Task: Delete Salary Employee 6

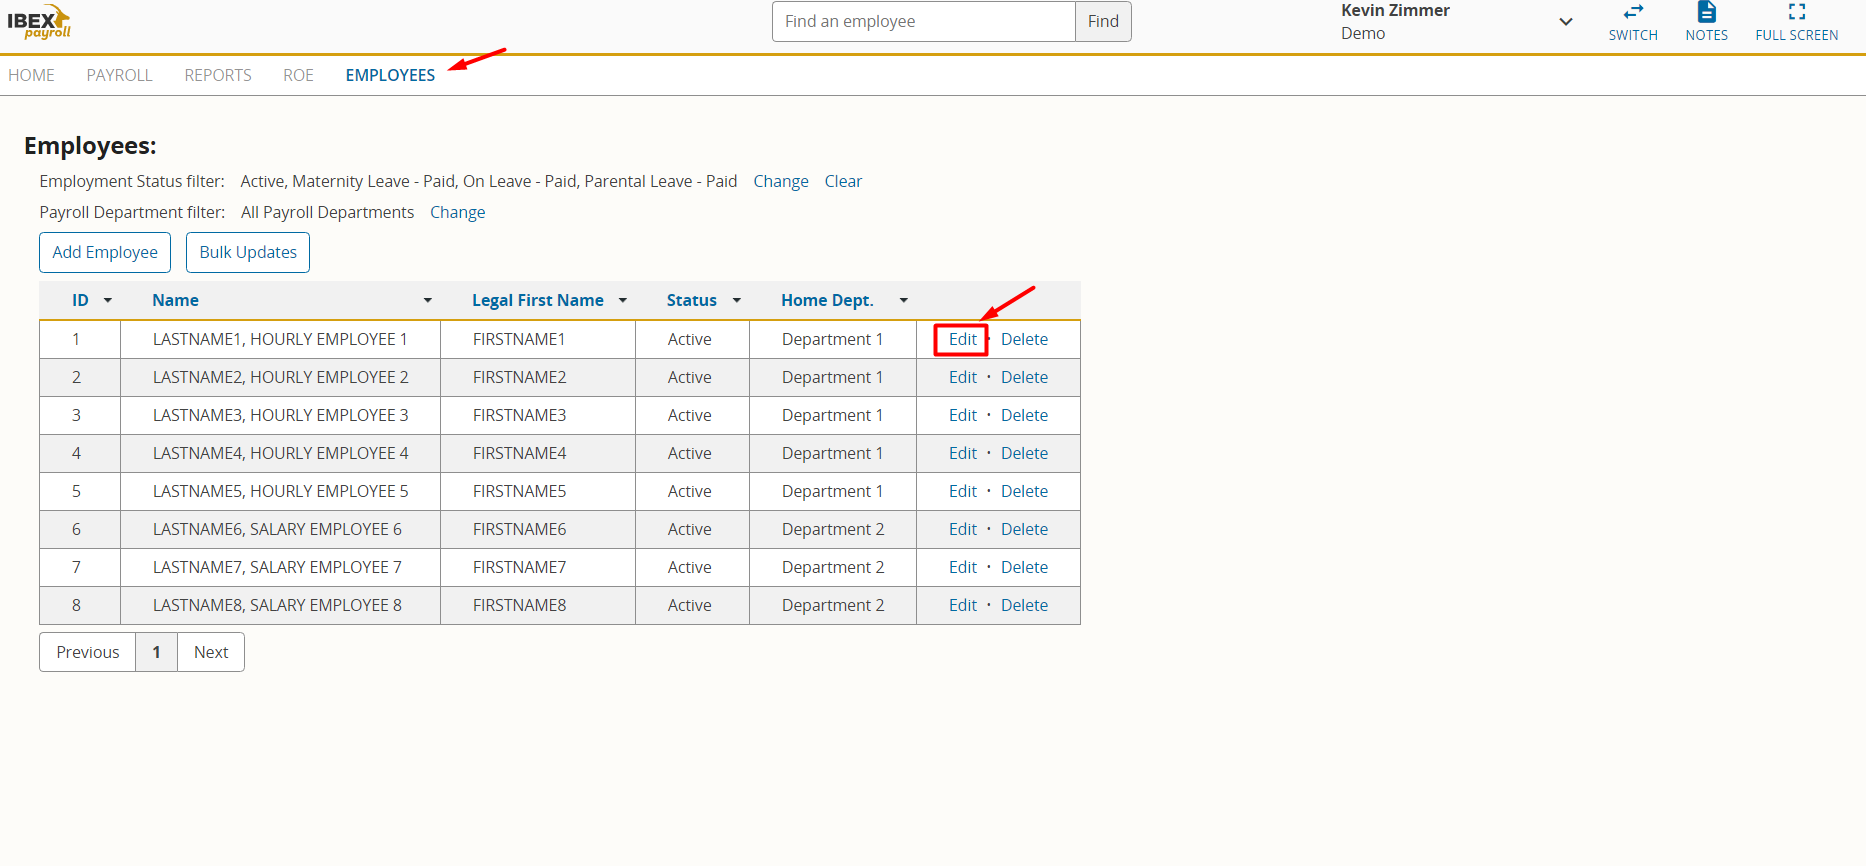Action: point(1025,529)
